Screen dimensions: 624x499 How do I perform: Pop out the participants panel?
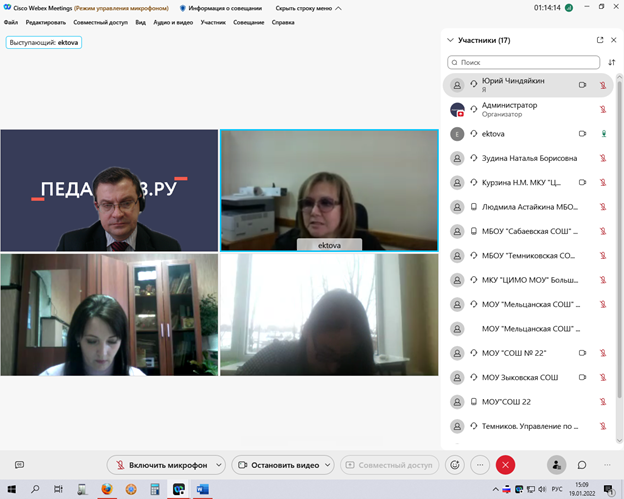(600, 40)
